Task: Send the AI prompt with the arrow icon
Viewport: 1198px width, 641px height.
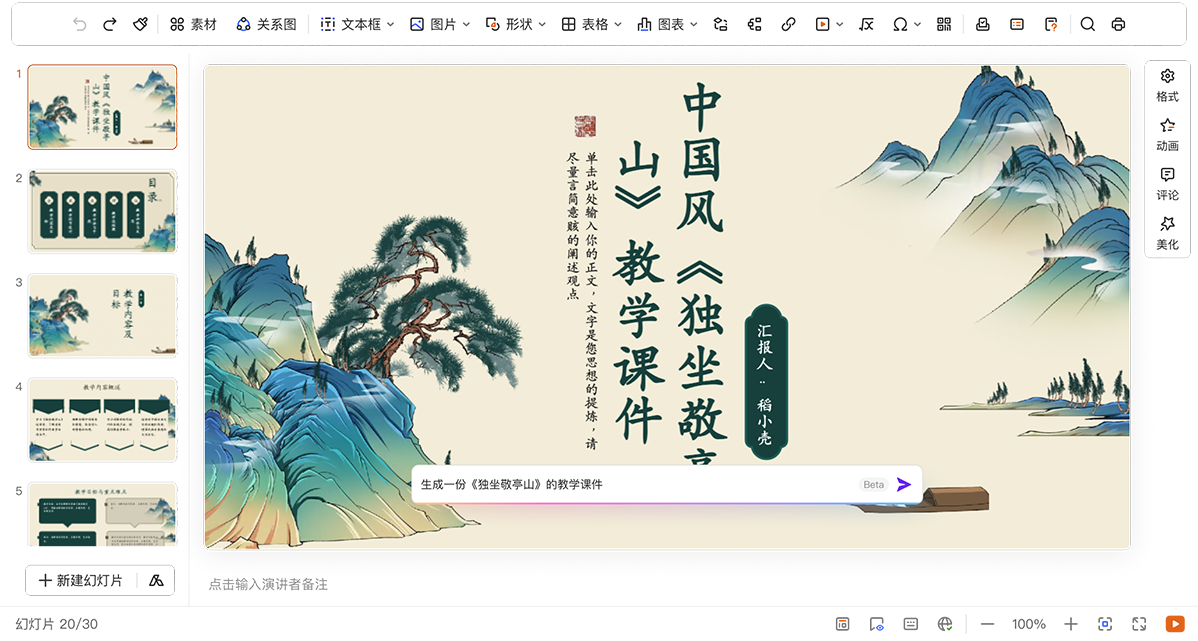Action: click(x=904, y=485)
